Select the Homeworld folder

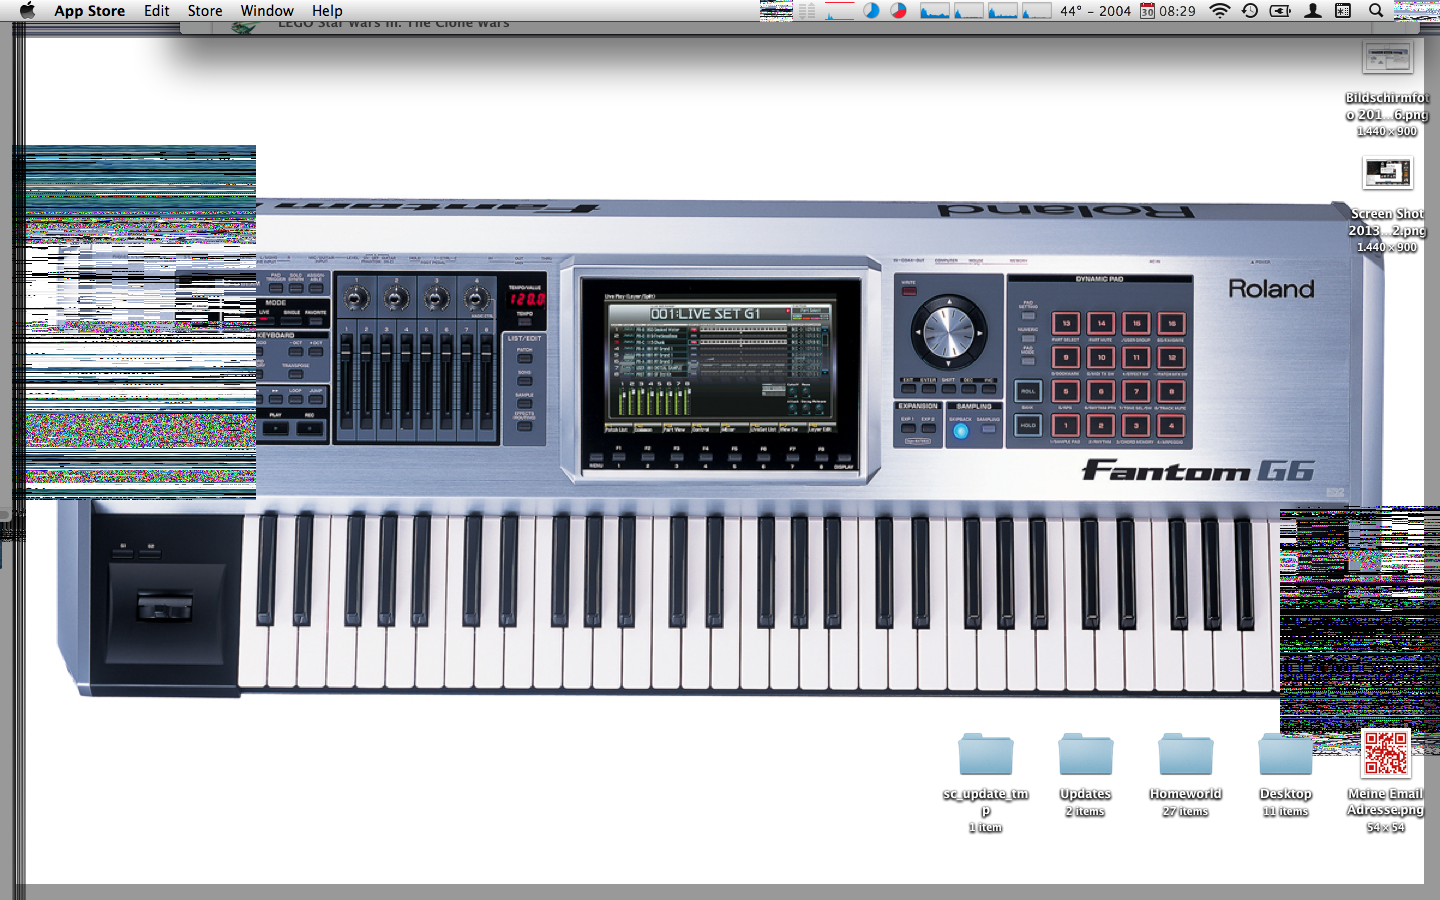pyautogui.click(x=1185, y=775)
